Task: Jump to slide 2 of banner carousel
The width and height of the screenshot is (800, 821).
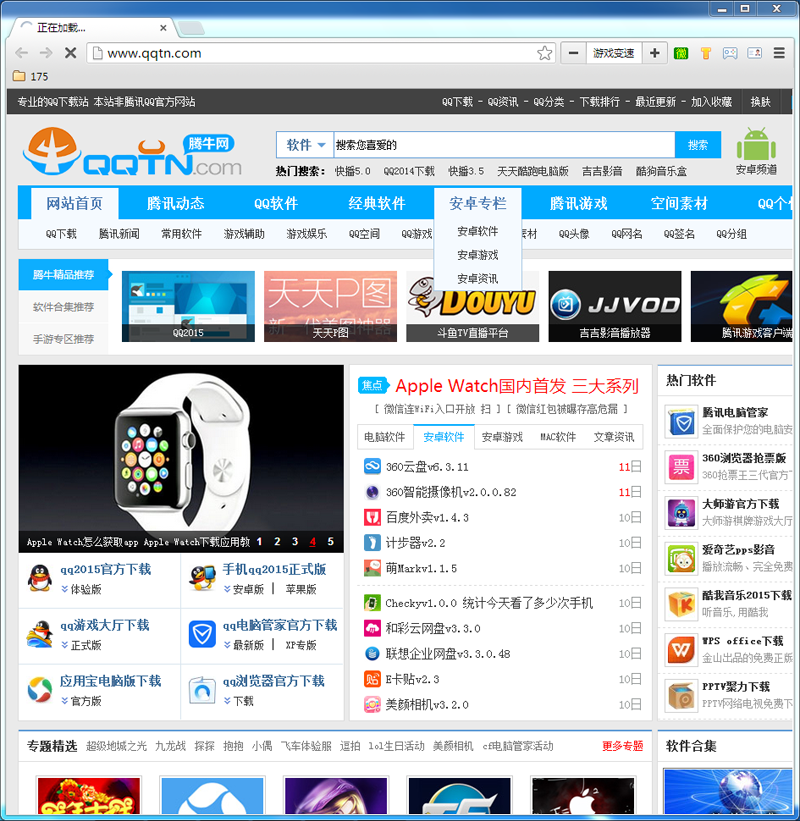Action: [277, 541]
